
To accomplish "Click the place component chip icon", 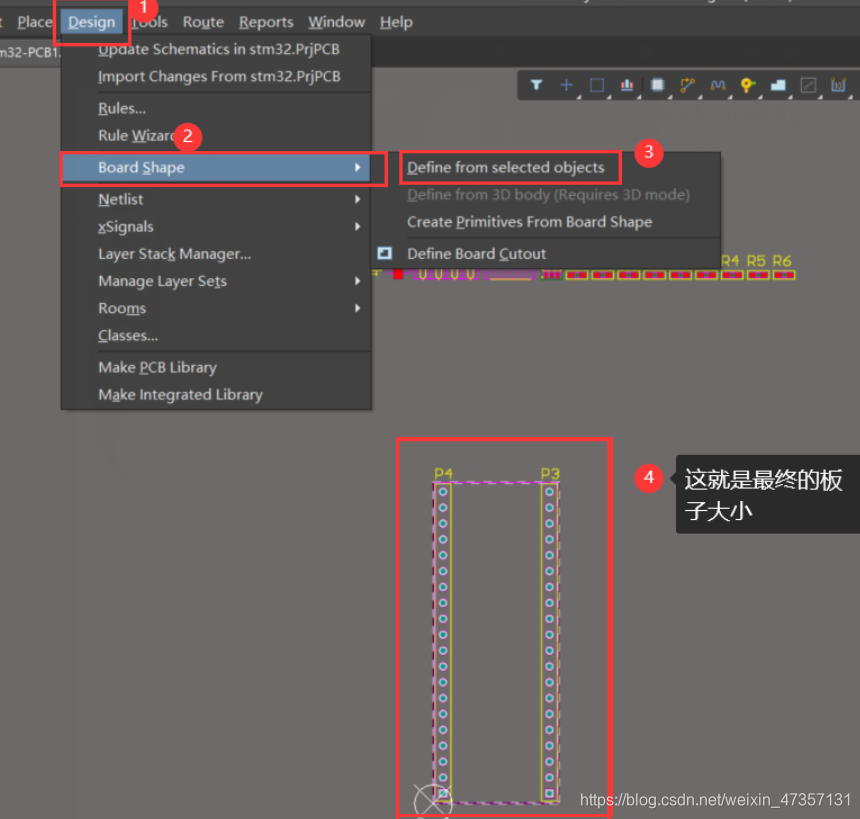I will [657, 85].
